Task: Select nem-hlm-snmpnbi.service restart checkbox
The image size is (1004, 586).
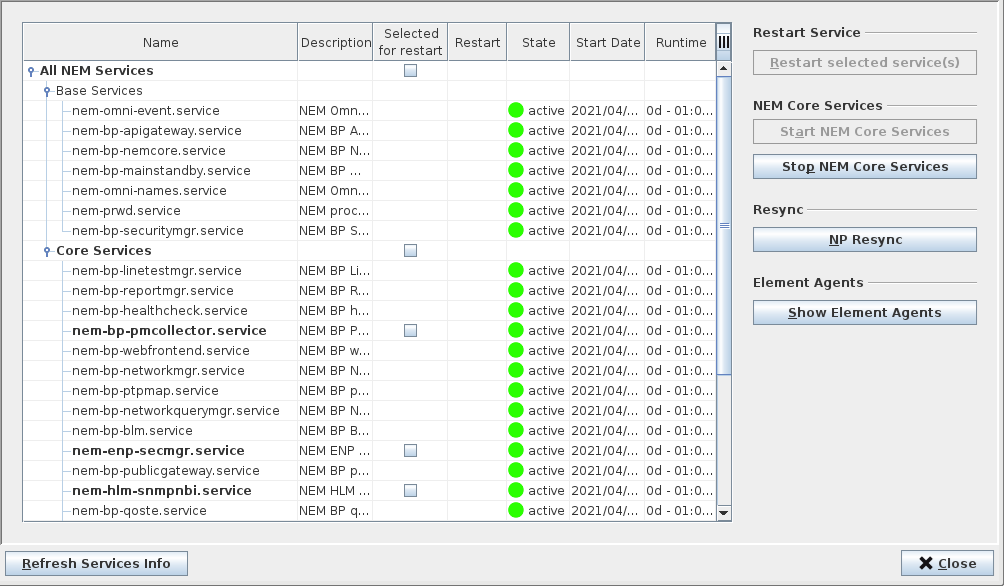Action: point(410,491)
